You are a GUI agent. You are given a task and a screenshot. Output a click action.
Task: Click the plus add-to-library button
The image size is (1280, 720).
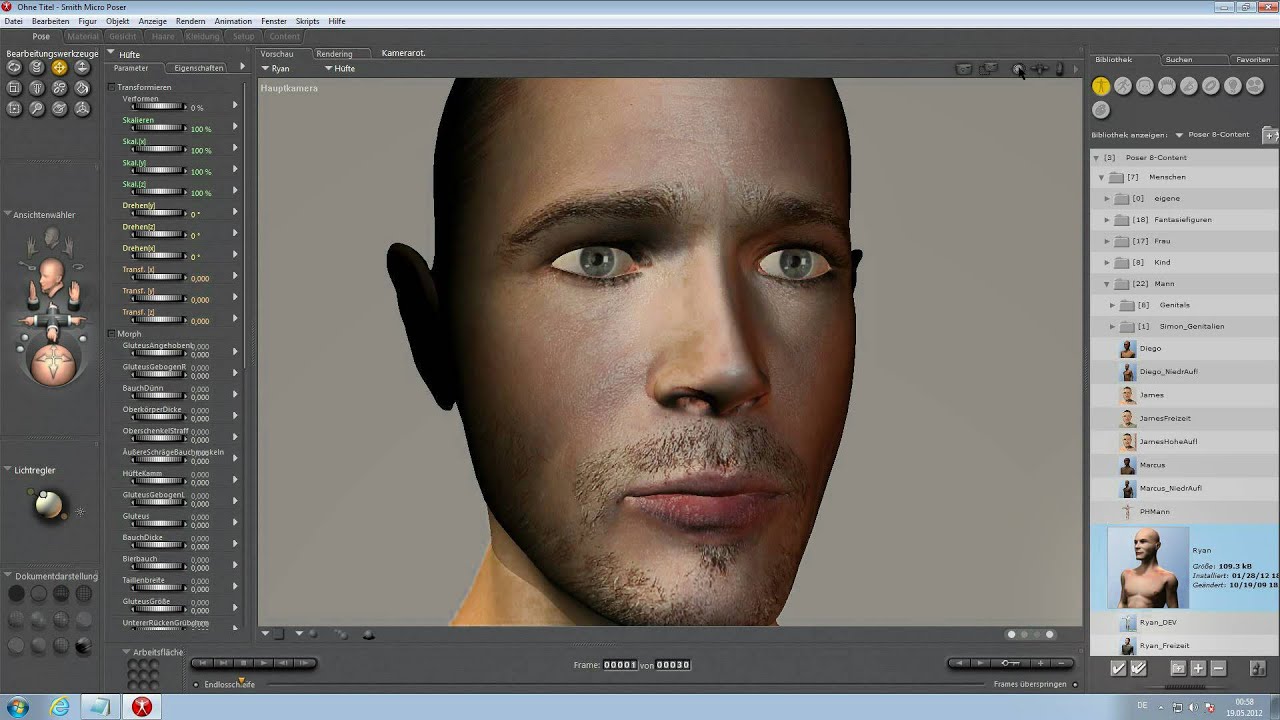pos(1198,668)
